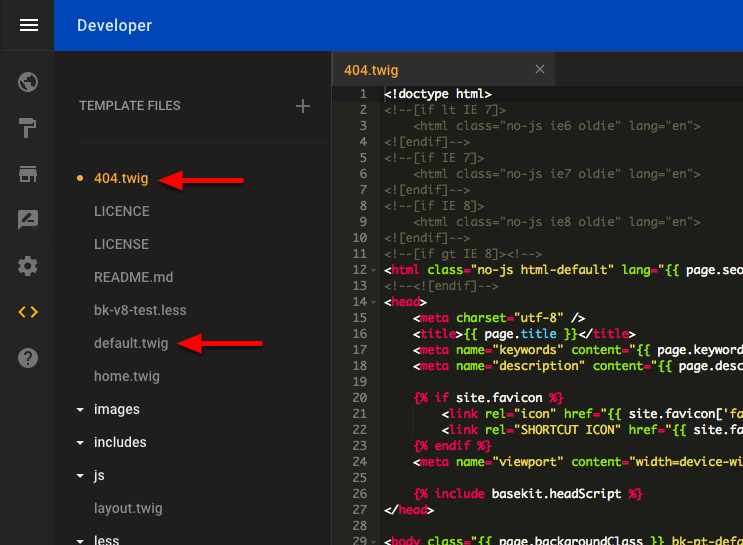Click line number 16 in gutter
743x545 pixels.
[360, 334]
